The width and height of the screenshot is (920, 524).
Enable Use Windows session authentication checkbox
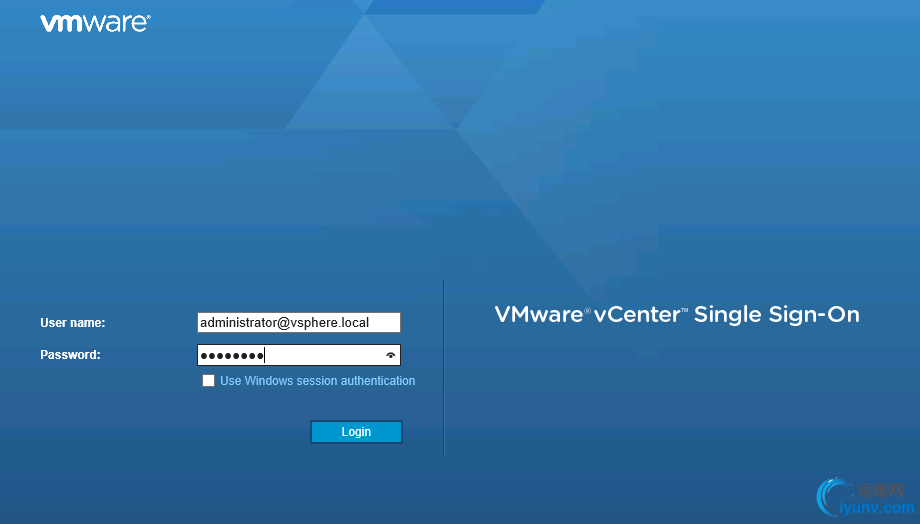[x=208, y=381]
